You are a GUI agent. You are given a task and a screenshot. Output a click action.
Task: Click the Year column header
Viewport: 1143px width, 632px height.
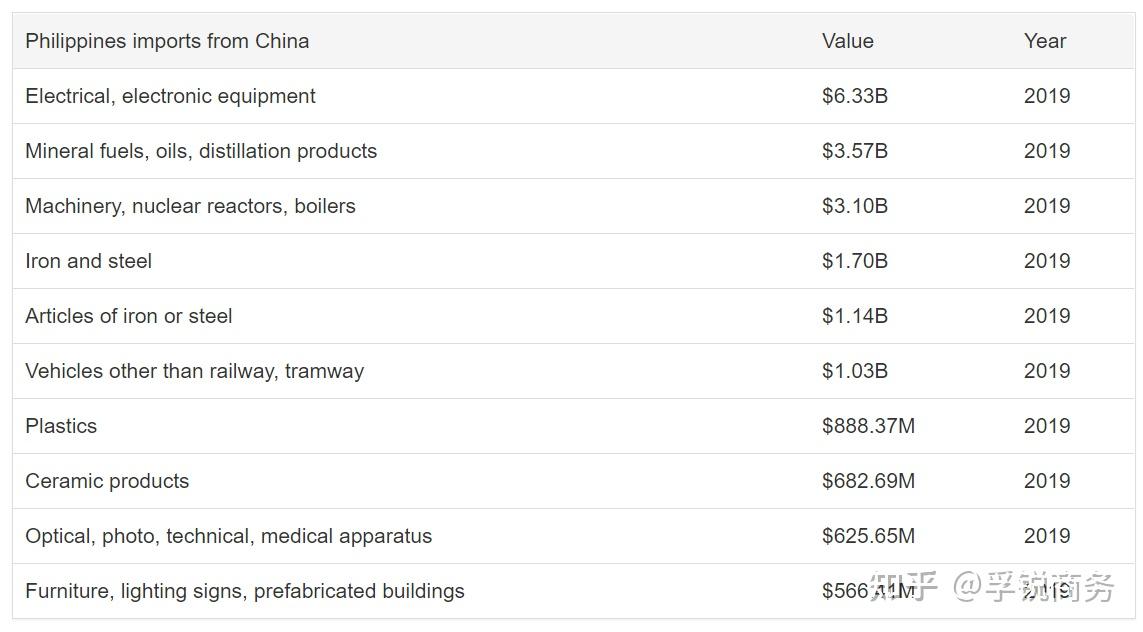pos(1044,41)
